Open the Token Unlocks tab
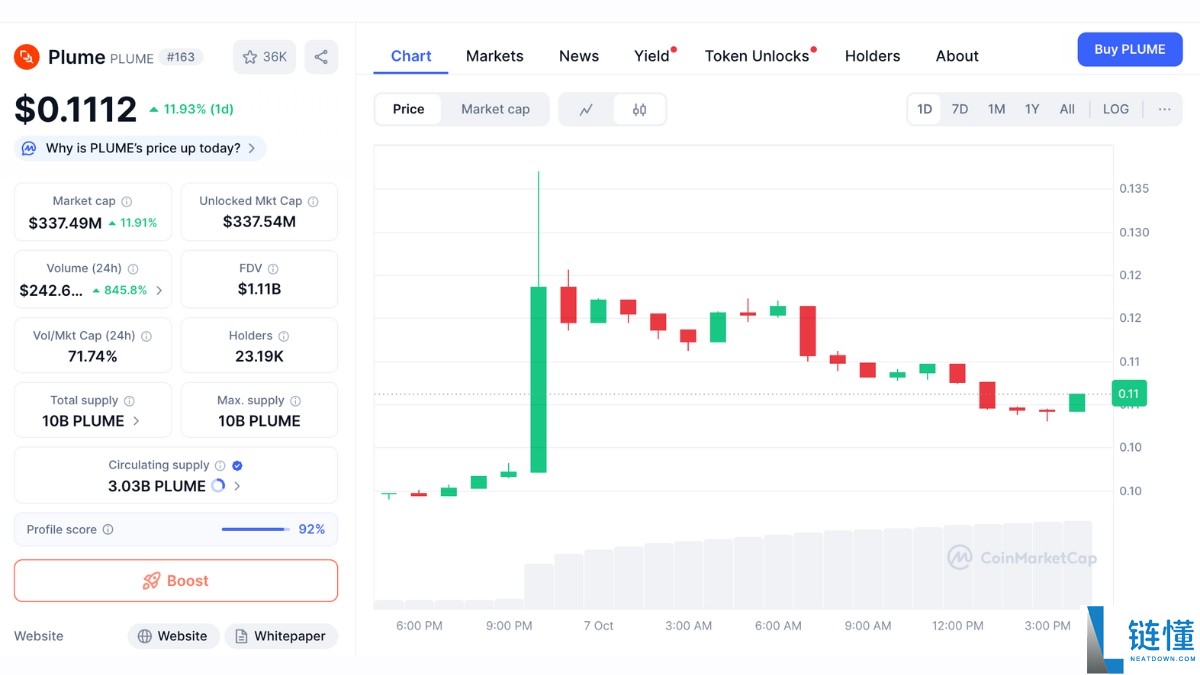Viewport: 1200px width, 675px height. [x=757, y=56]
